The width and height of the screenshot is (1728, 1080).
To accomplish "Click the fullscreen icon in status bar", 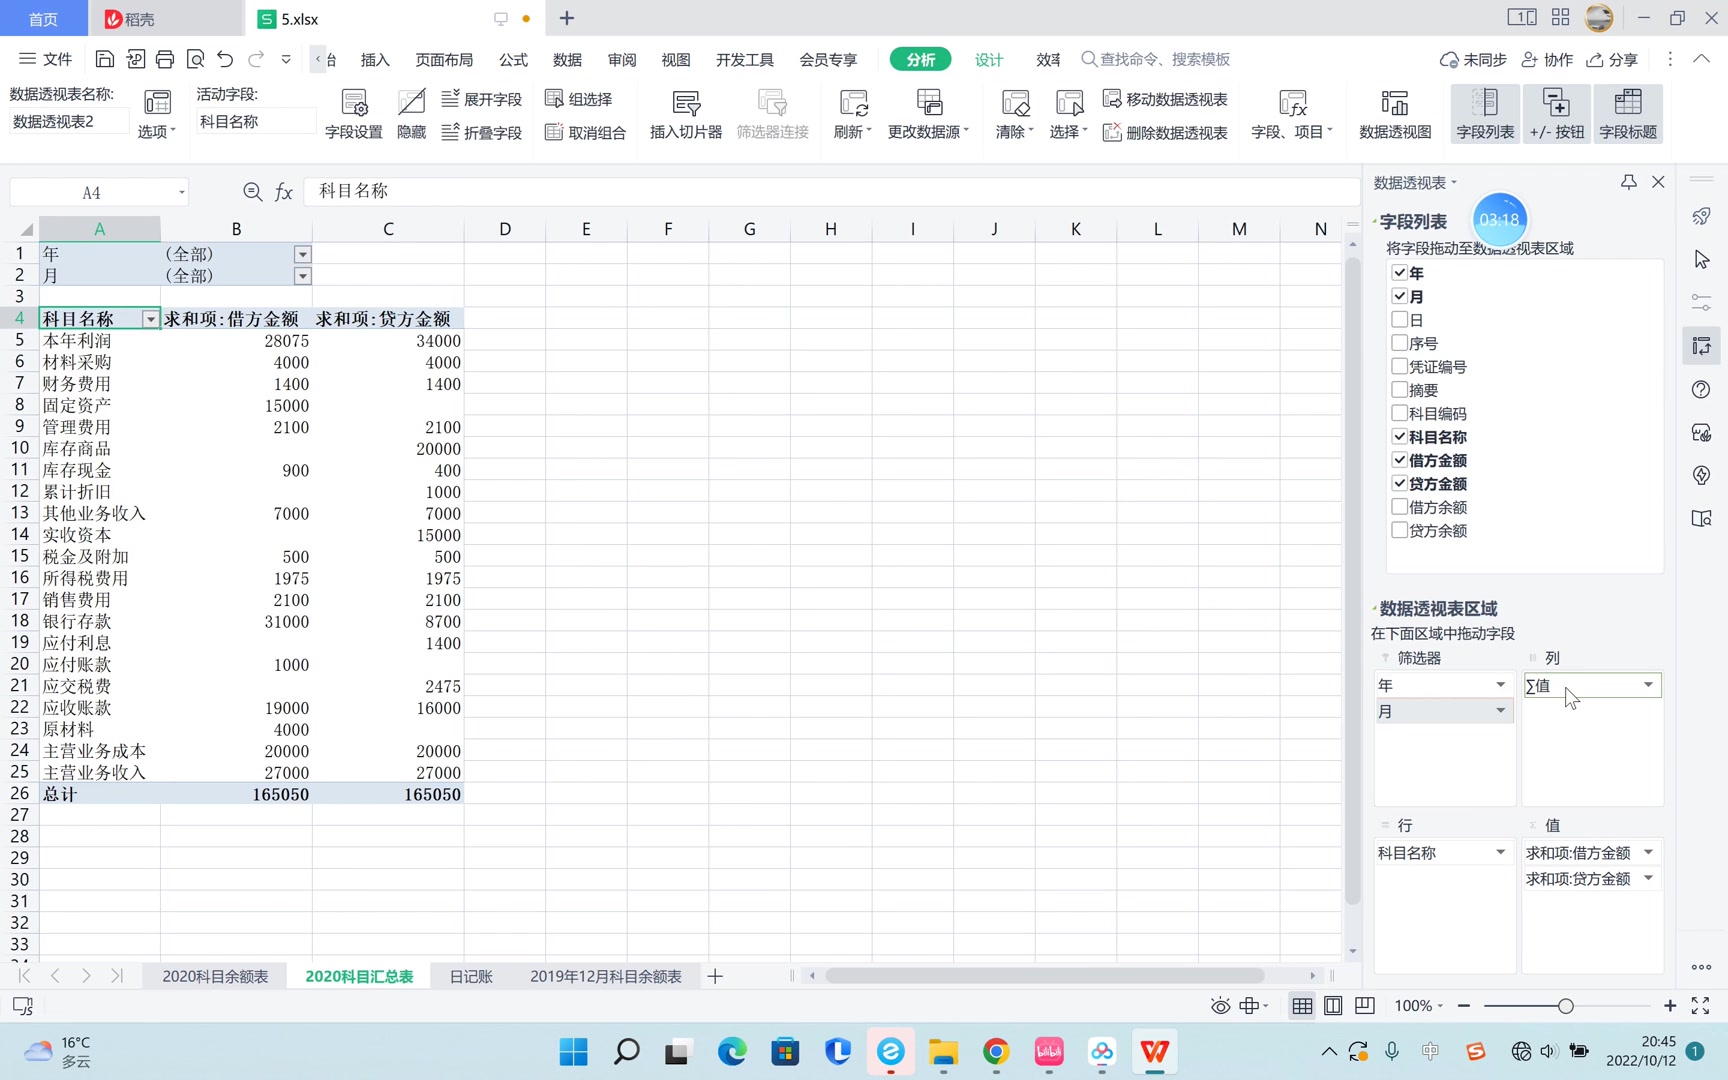I will (x=1700, y=1006).
